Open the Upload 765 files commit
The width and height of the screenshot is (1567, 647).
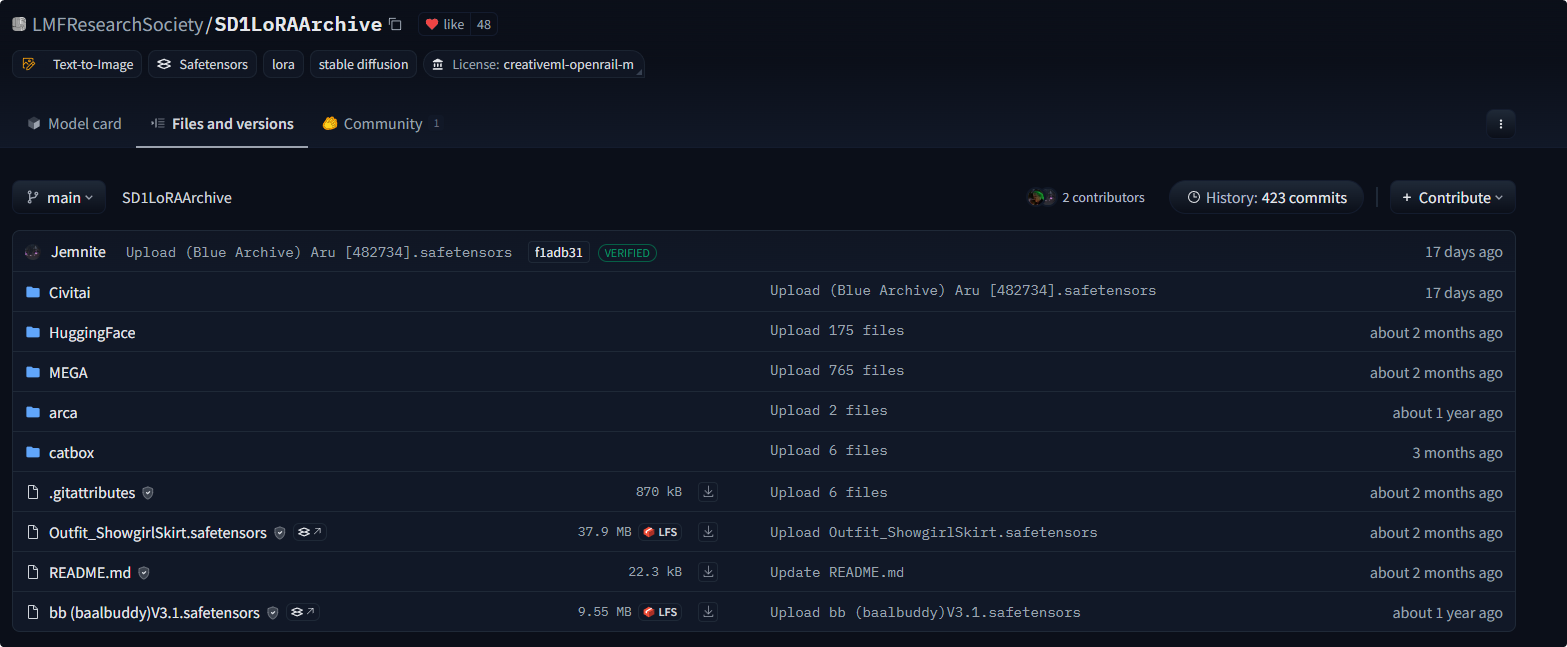[x=837, y=371]
